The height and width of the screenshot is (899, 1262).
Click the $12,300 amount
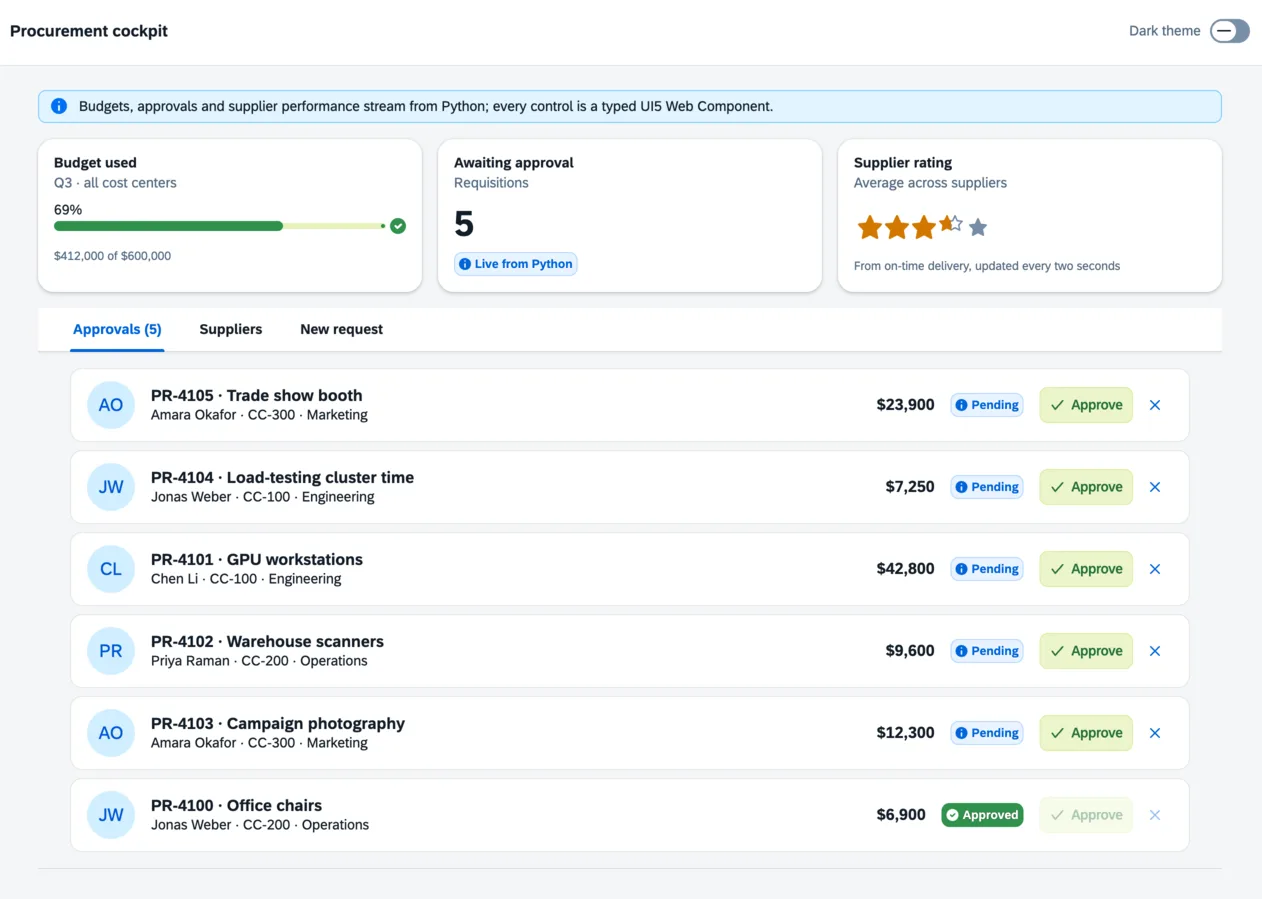point(906,733)
